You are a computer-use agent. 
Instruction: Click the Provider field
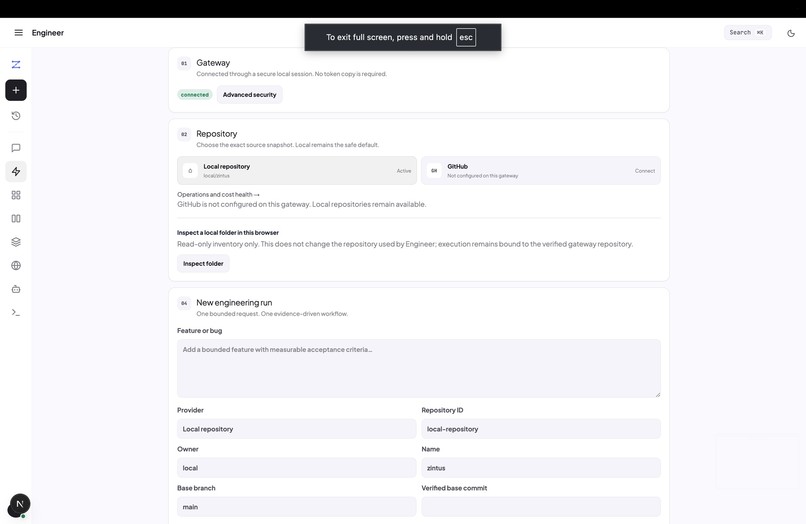coord(297,429)
